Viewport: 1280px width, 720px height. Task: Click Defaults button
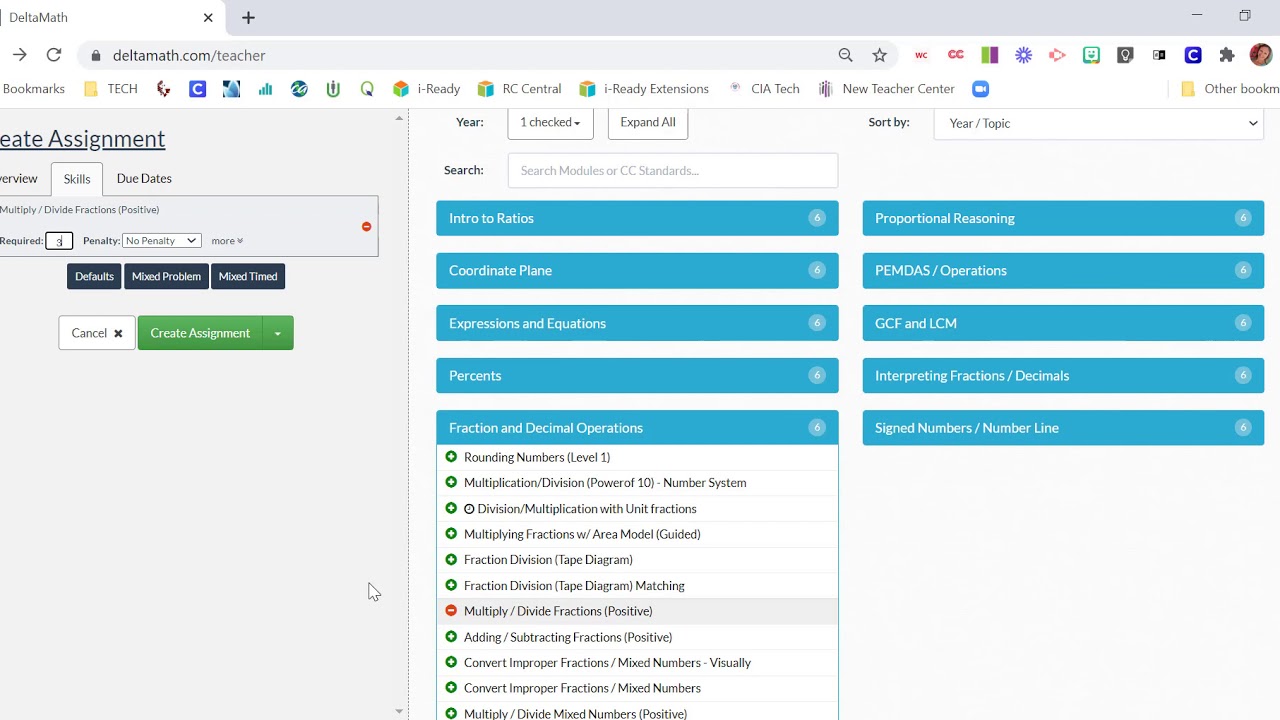95,276
